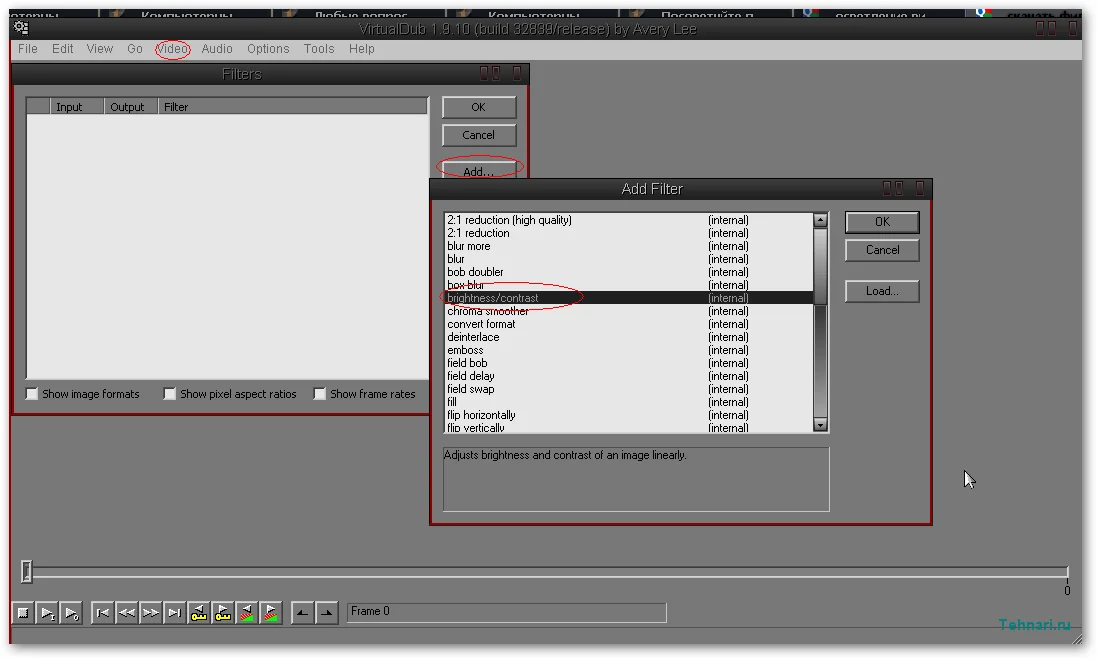Open the Tools menu
The image size is (1097, 659).
(319, 49)
